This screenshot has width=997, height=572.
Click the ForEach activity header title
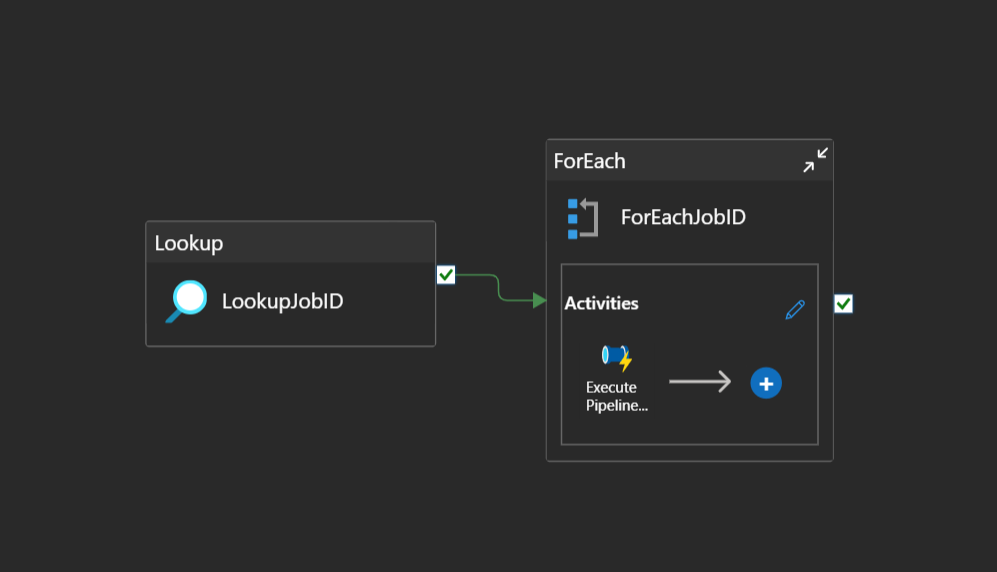590,161
